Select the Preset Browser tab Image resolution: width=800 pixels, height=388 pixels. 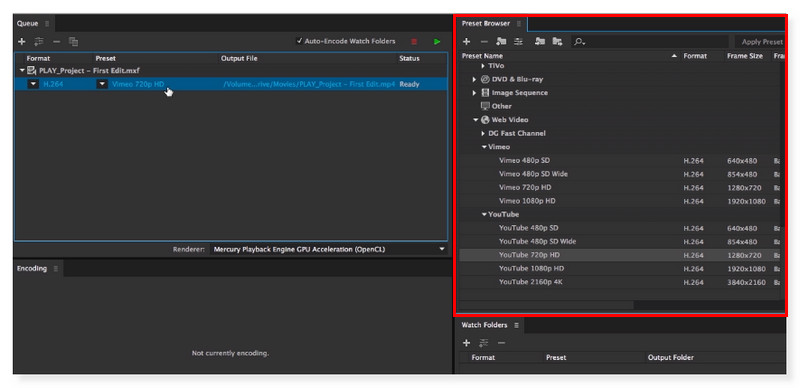pyautogui.click(x=485, y=23)
